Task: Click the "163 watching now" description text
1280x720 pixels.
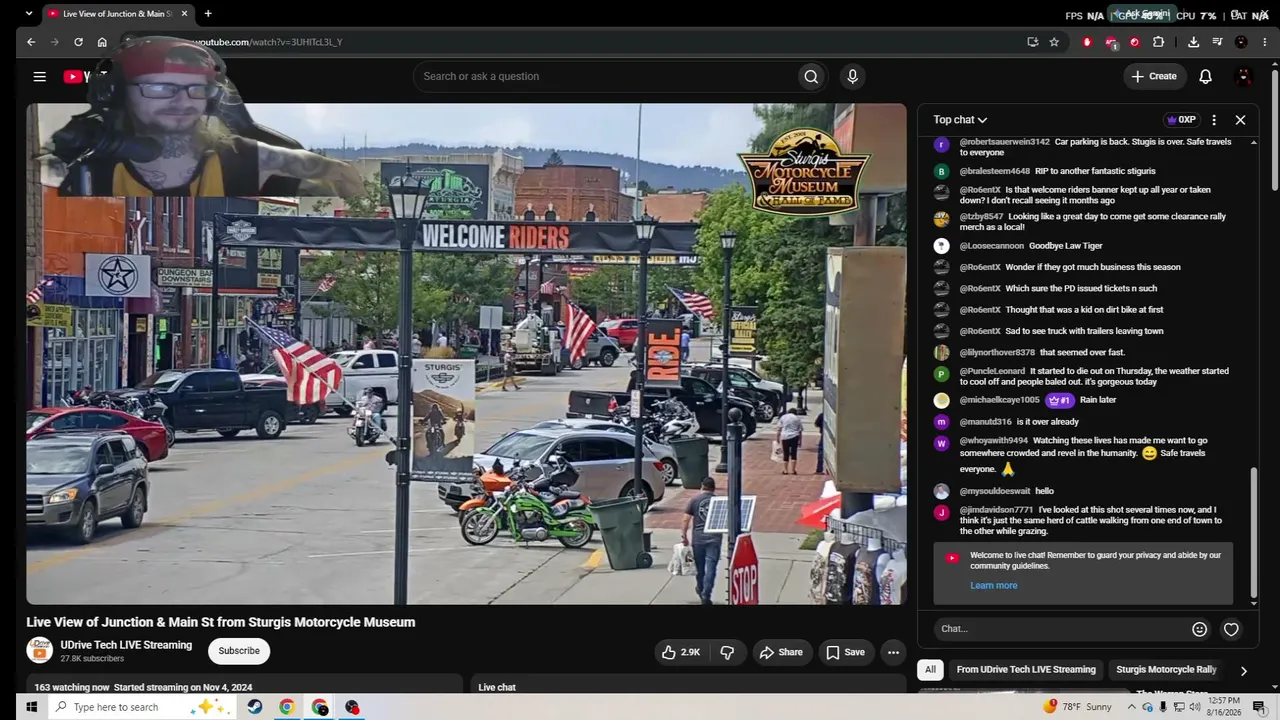Action: [x=72, y=687]
